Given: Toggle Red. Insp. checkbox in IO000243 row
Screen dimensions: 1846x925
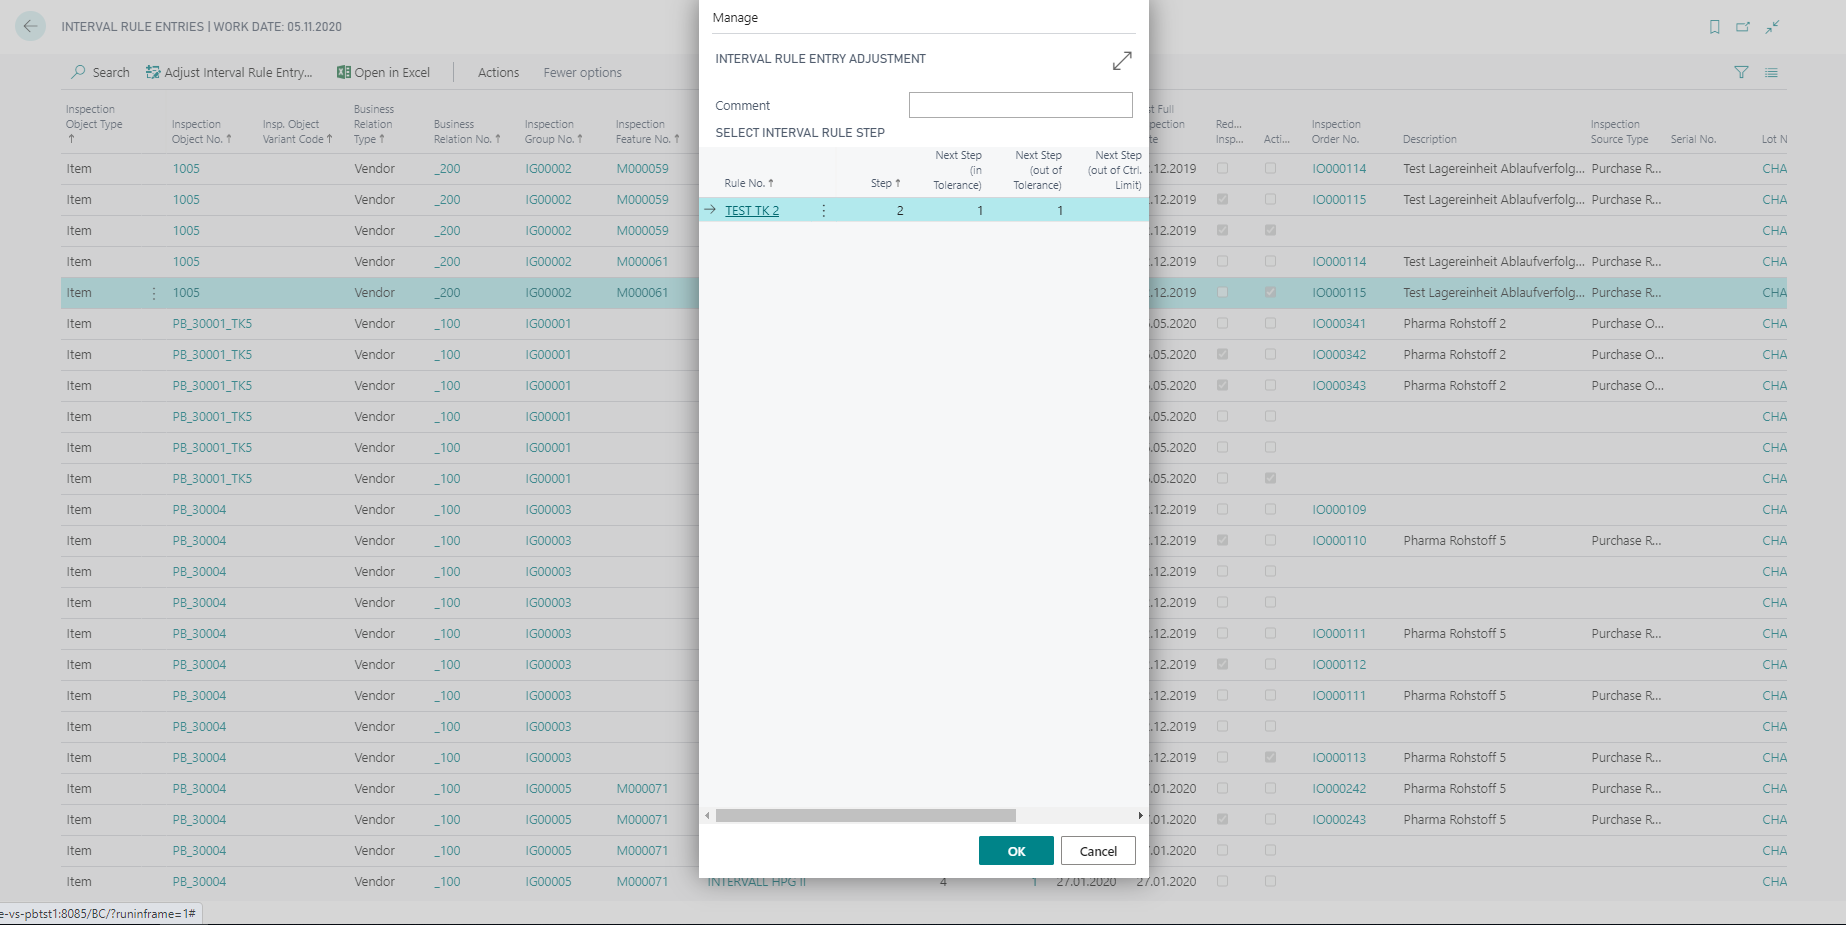Looking at the screenshot, I should [x=1222, y=820].
